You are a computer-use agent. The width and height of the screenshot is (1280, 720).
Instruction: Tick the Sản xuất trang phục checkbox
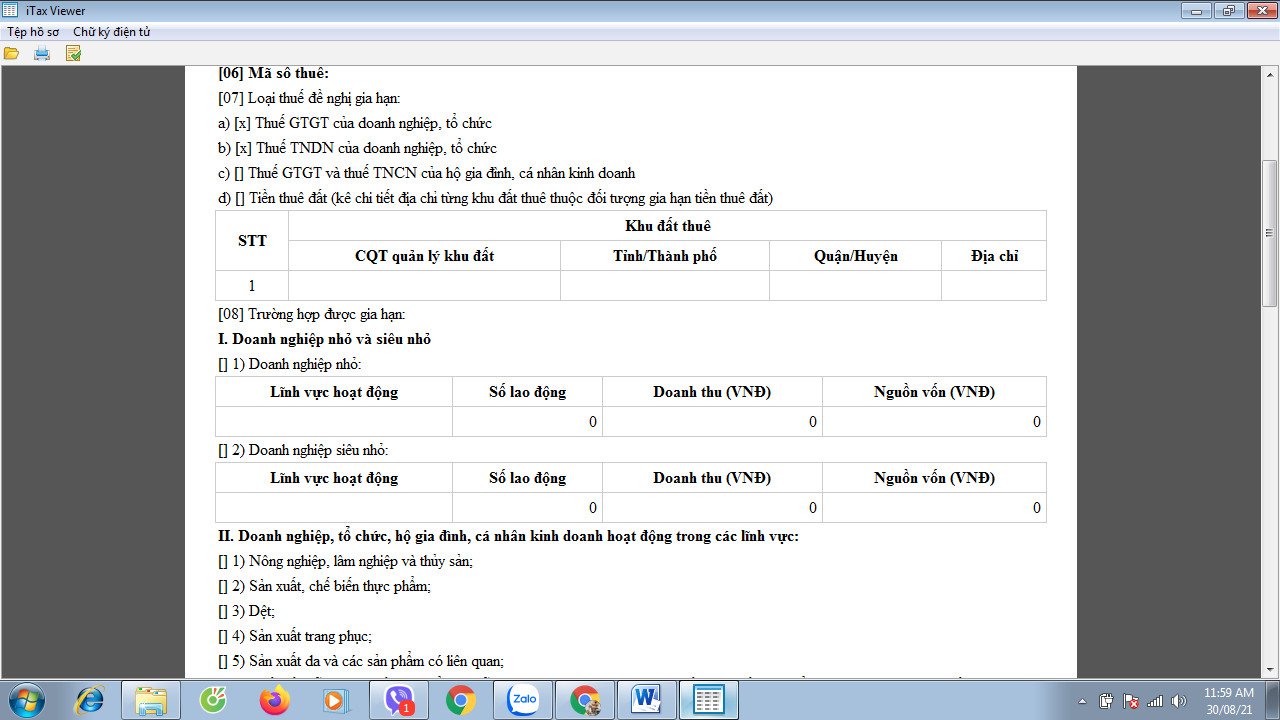coord(223,636)
